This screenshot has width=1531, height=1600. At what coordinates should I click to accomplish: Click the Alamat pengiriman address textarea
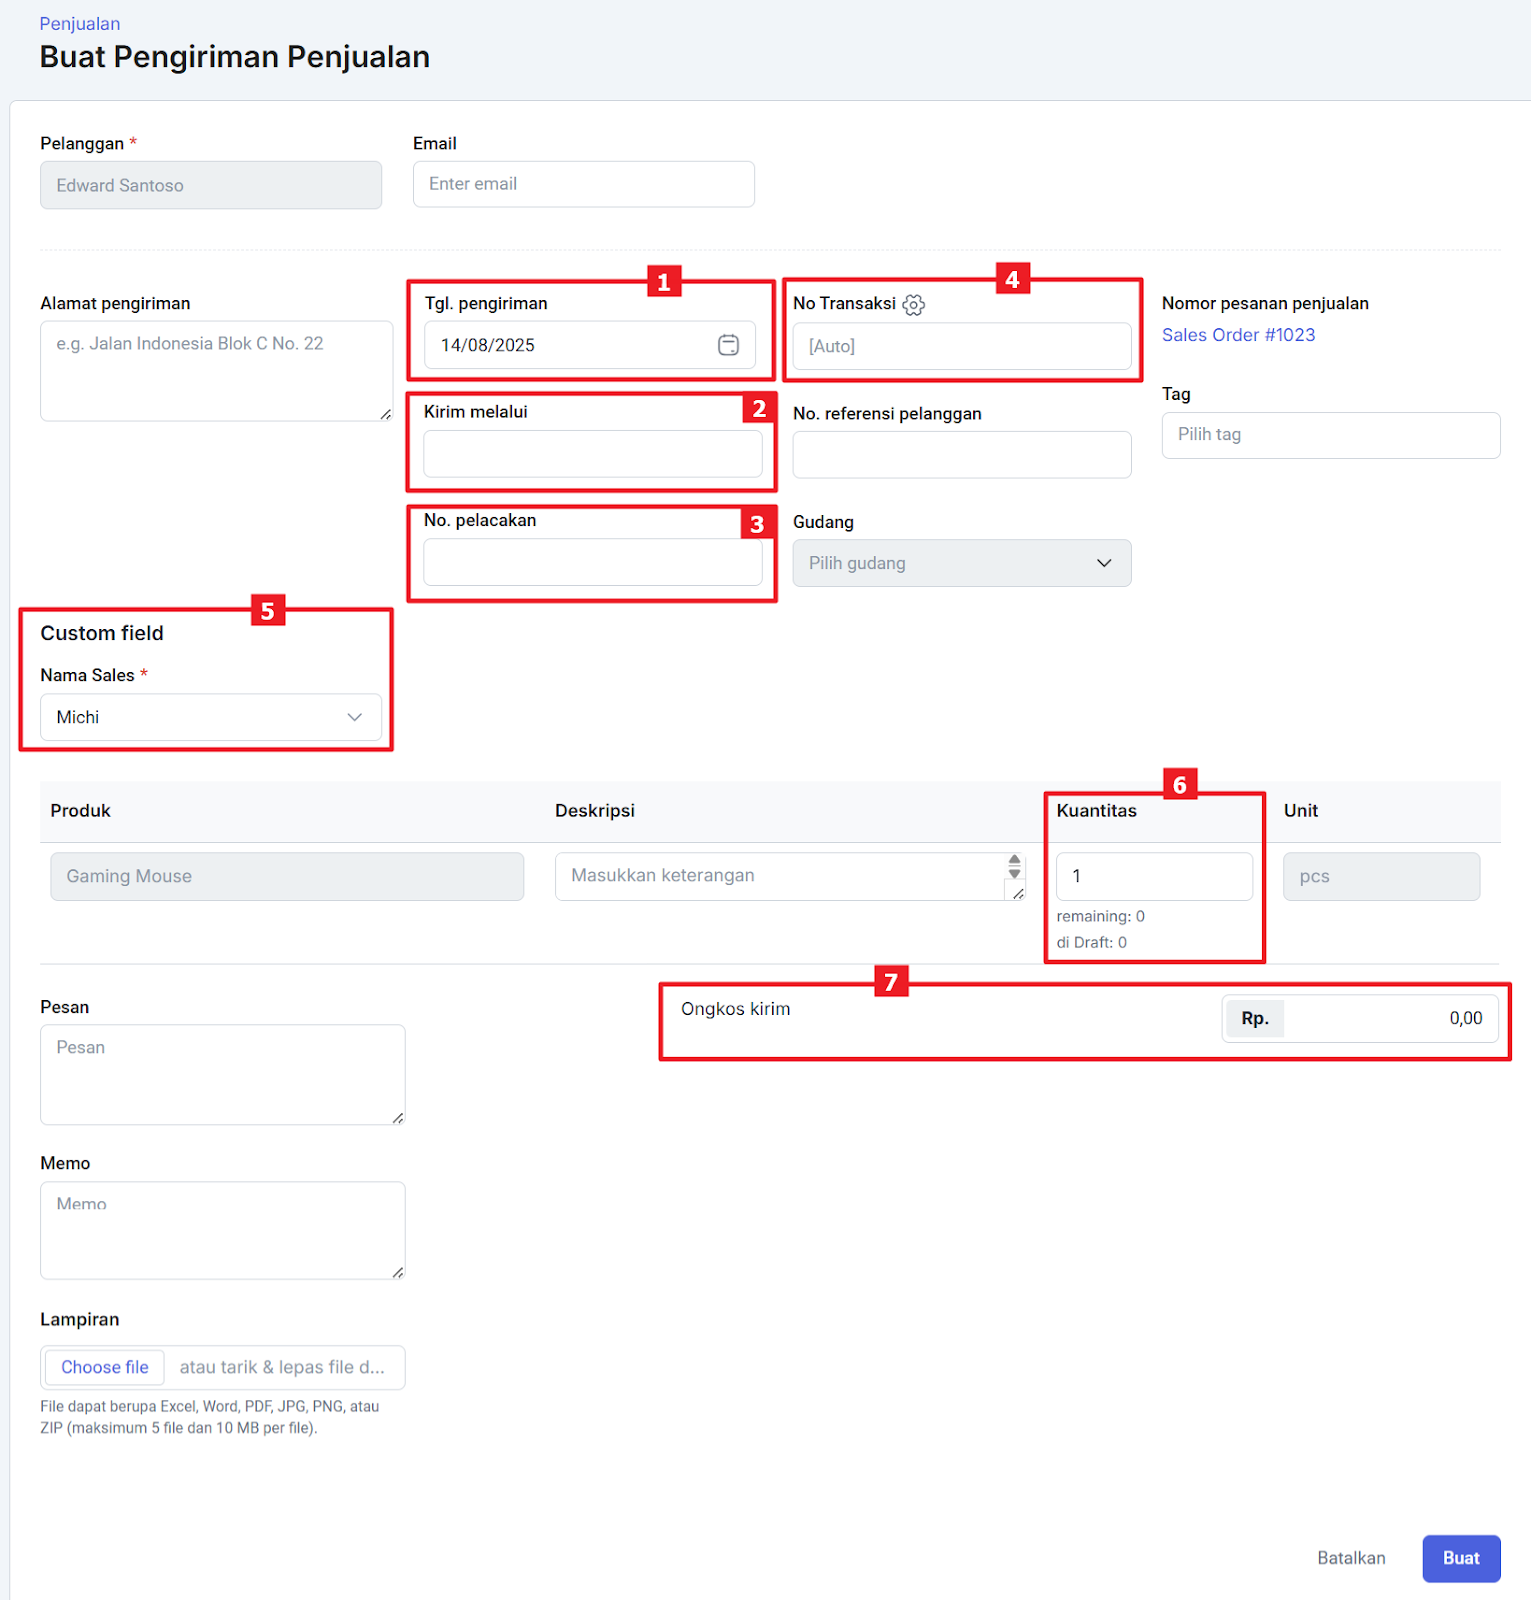click(x=216, y=371)
